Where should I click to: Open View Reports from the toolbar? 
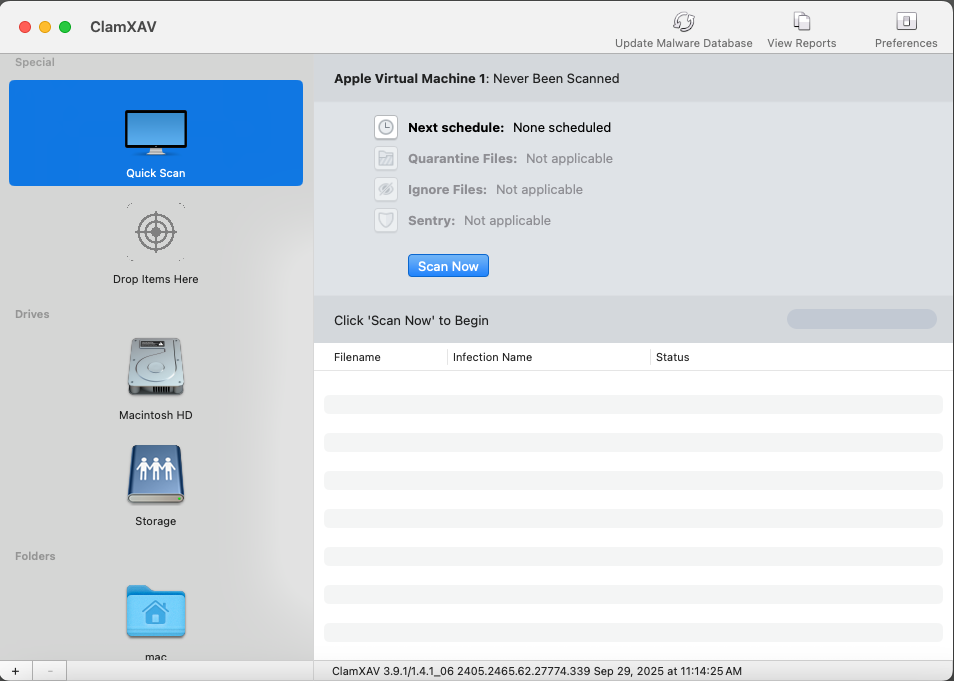(801, 22)
